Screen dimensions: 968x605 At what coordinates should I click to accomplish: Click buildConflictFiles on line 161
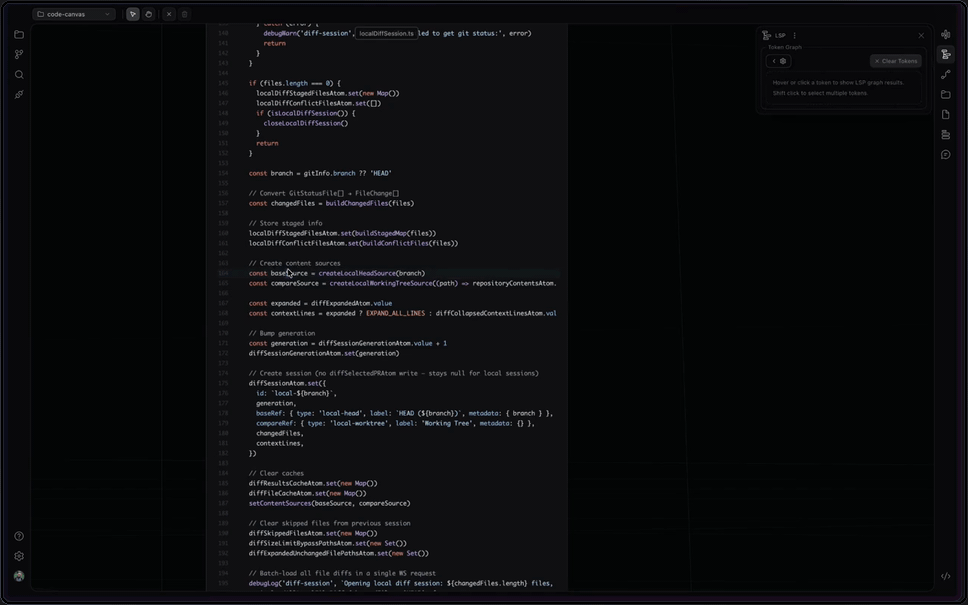coord(395,243)
